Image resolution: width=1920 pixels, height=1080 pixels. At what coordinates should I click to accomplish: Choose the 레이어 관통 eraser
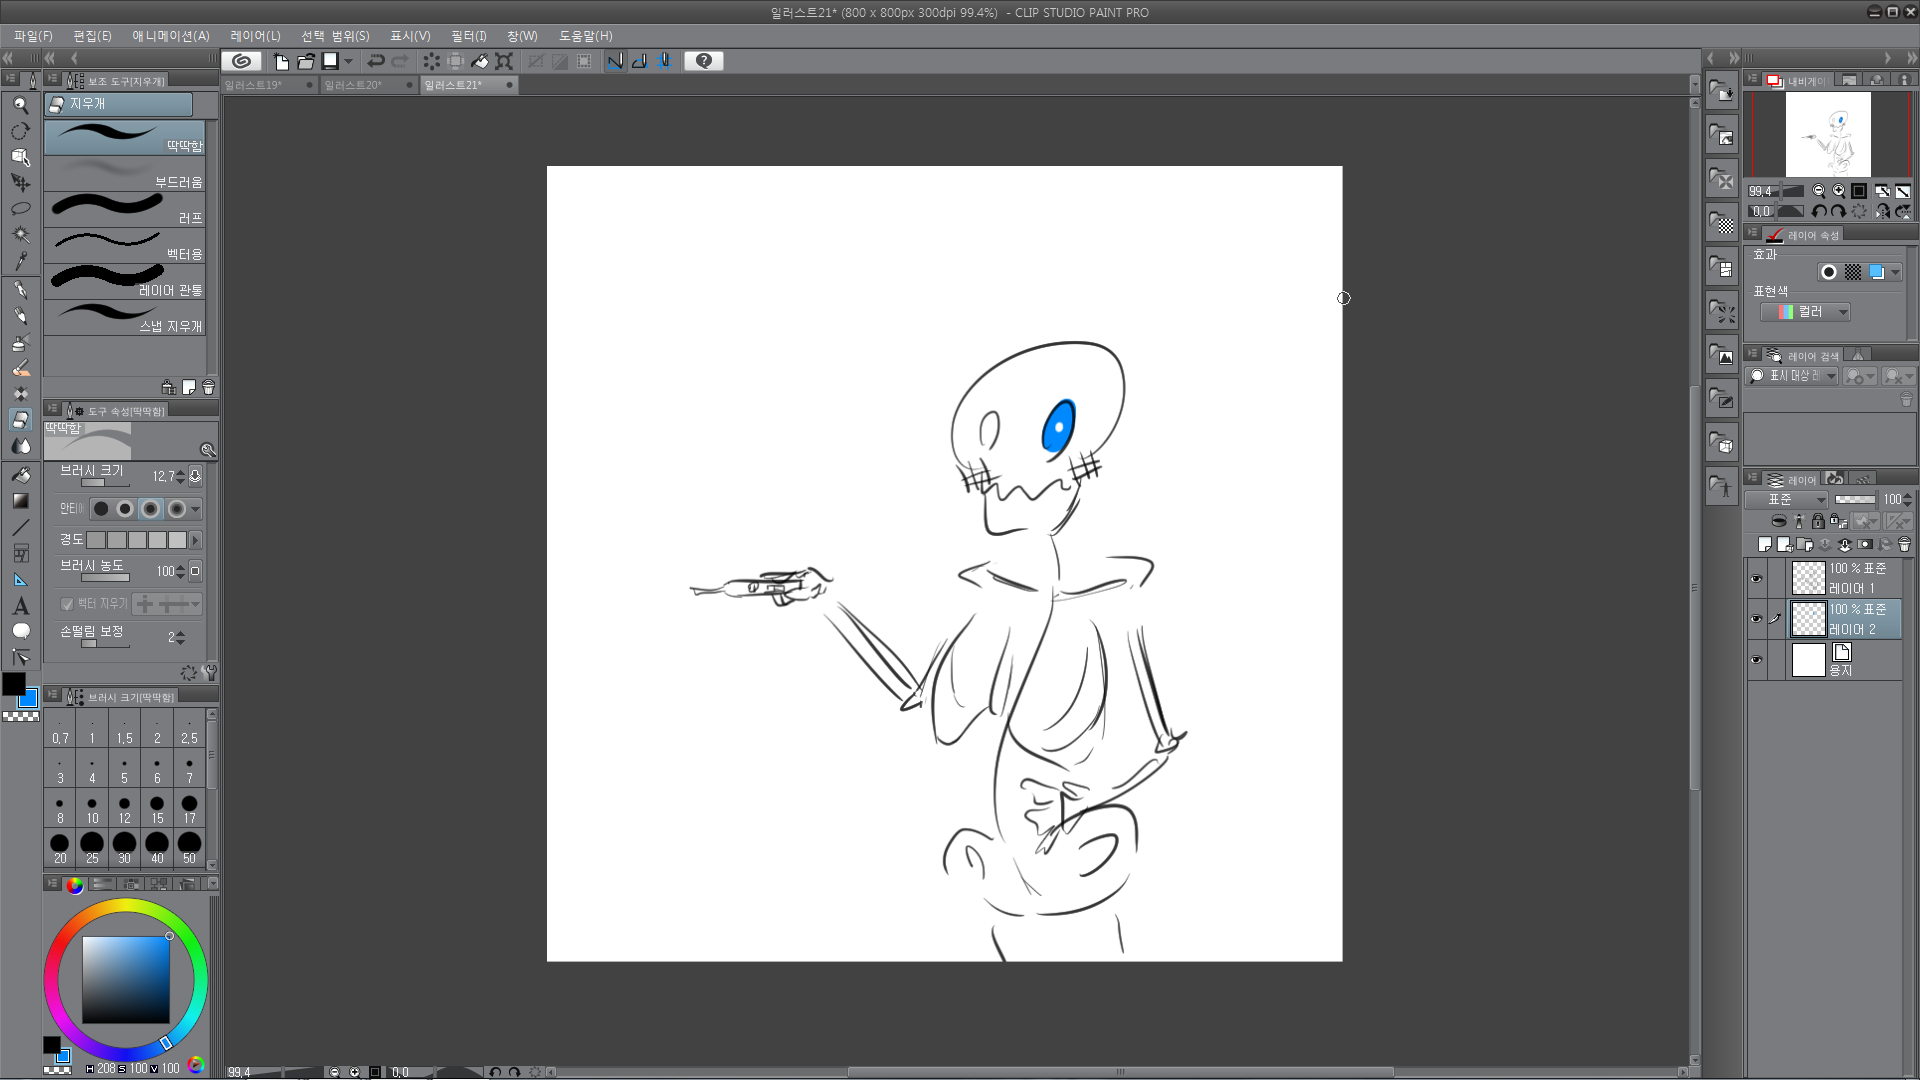point(125,282)
